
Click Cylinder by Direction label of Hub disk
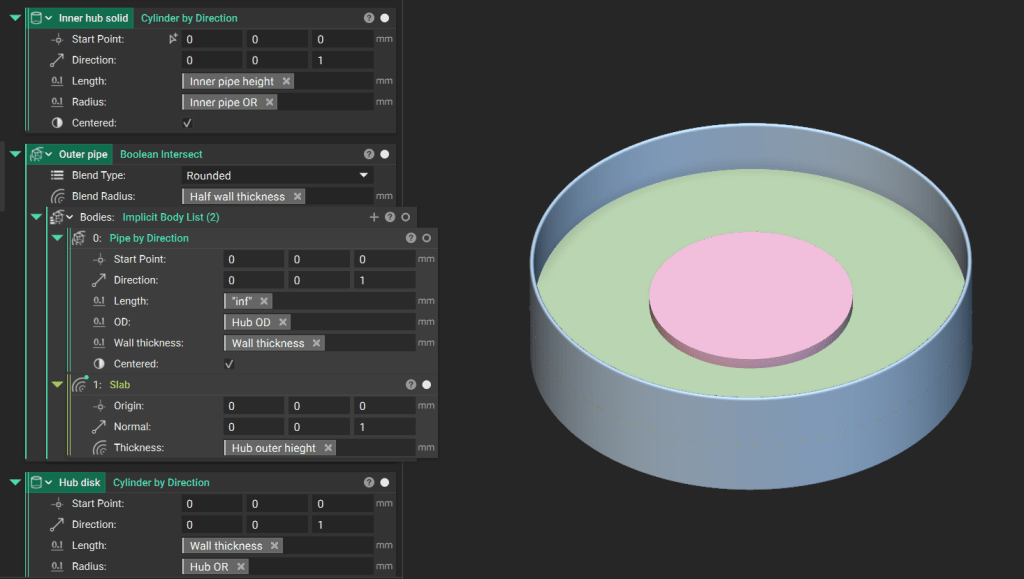pos(161,482)
